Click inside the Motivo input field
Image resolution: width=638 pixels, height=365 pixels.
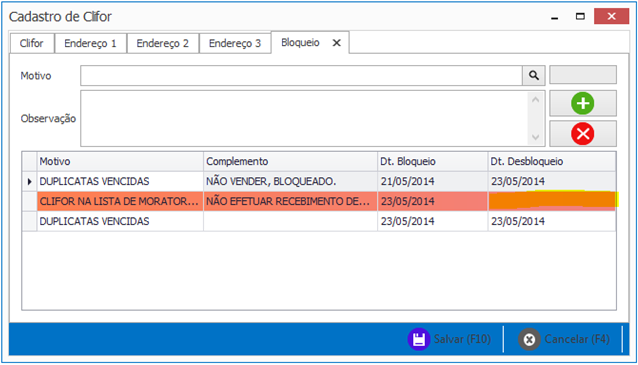301,76
